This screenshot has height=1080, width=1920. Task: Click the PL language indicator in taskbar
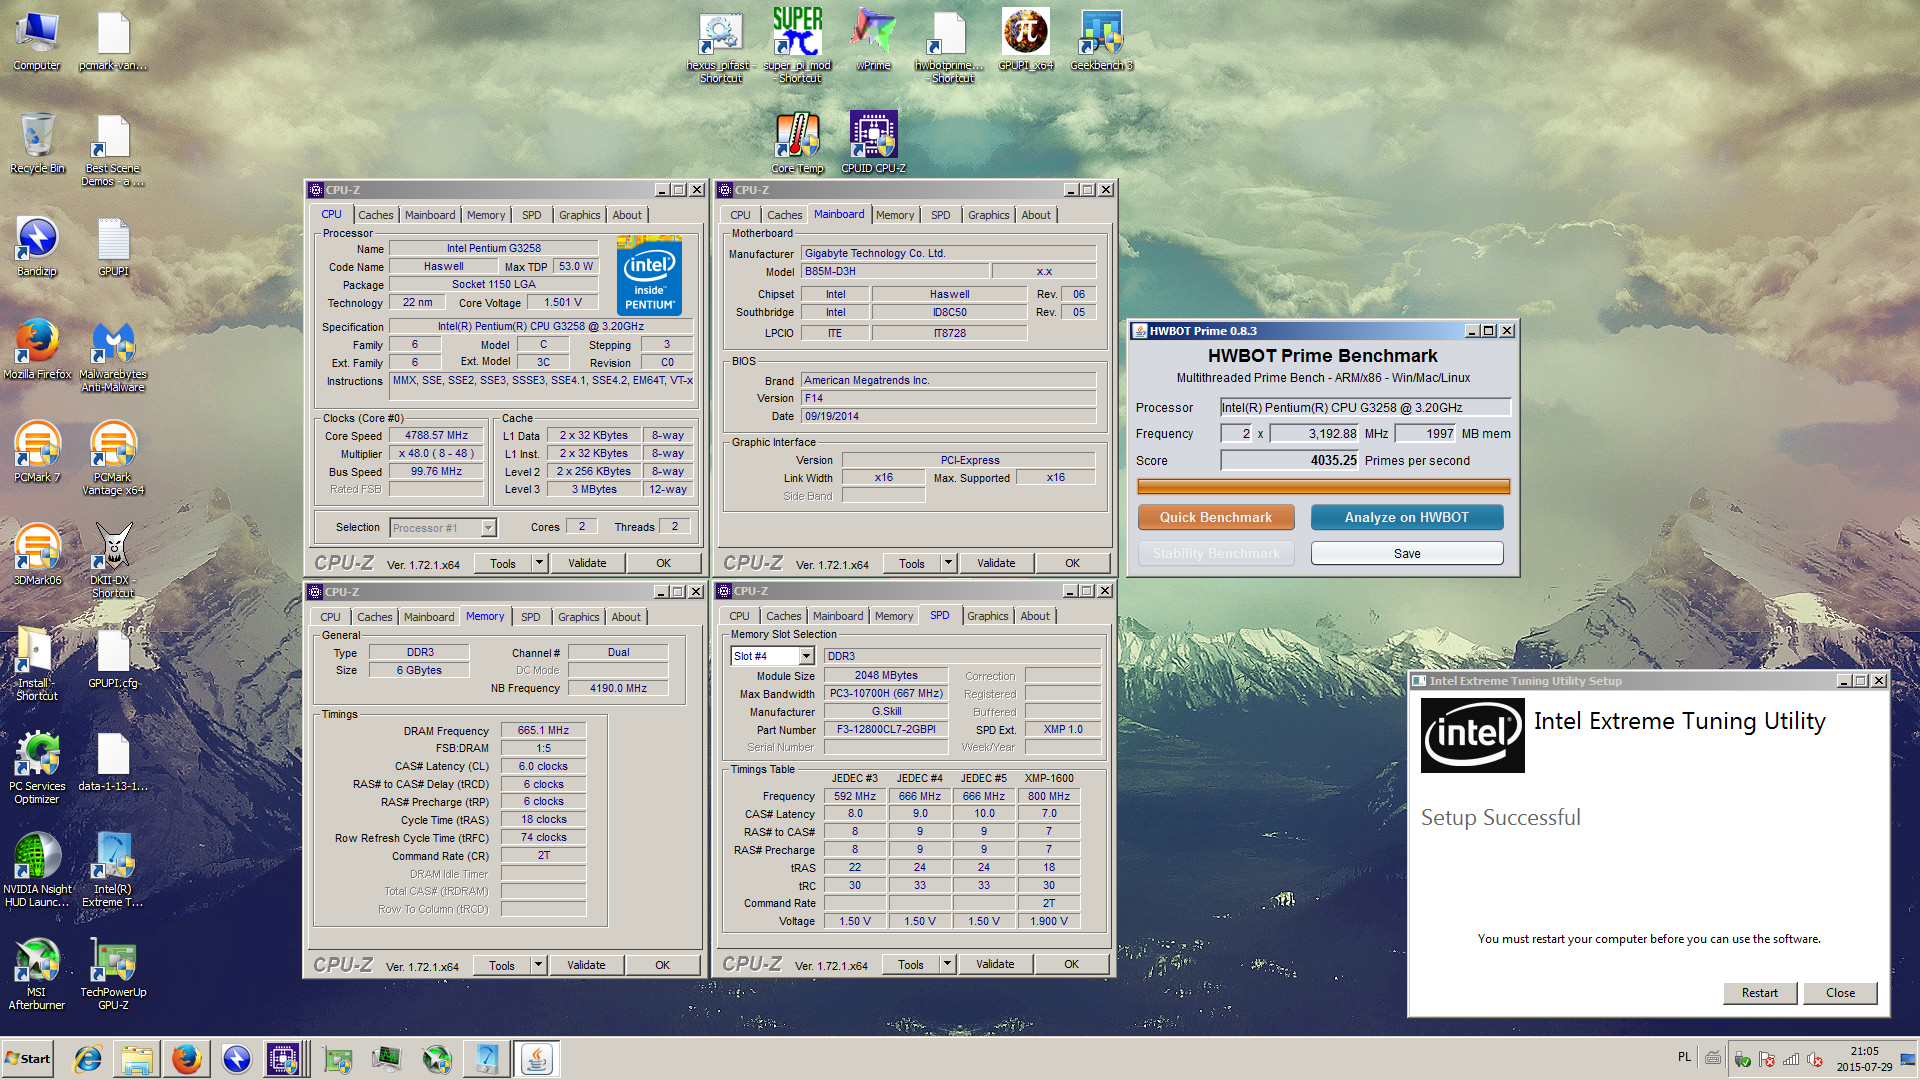(1684, 1057)
